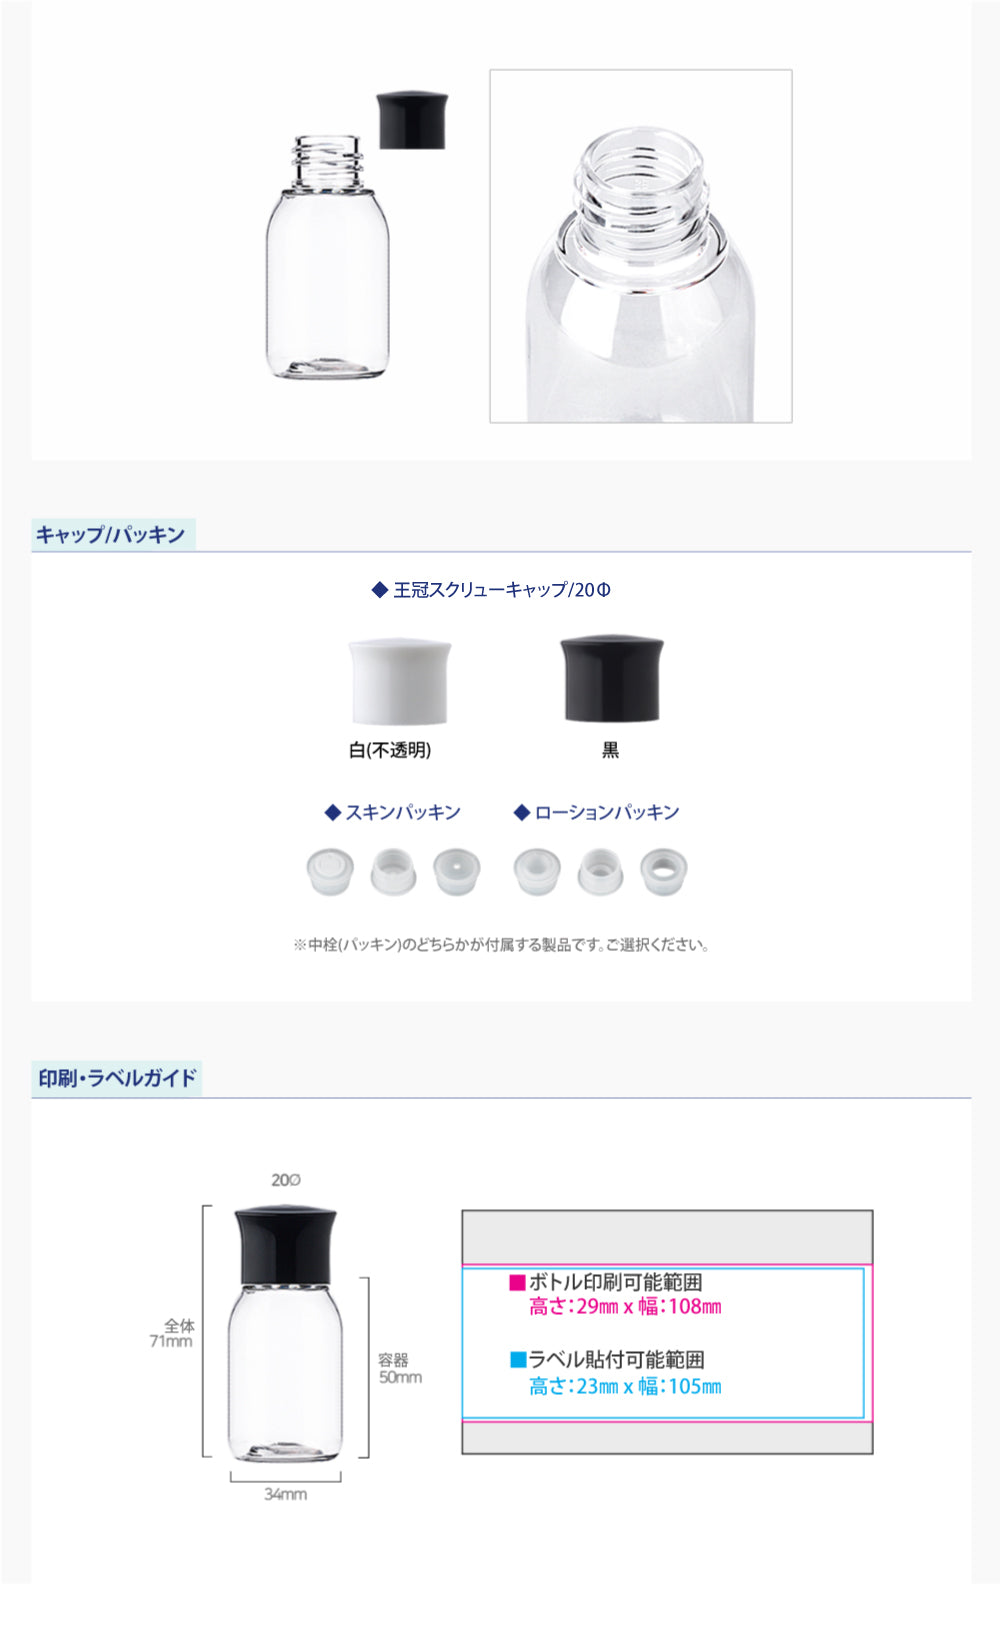1000x1625 pixels.
Task: Click the clear bottle product photo
Action: click(x=327, y=258)
